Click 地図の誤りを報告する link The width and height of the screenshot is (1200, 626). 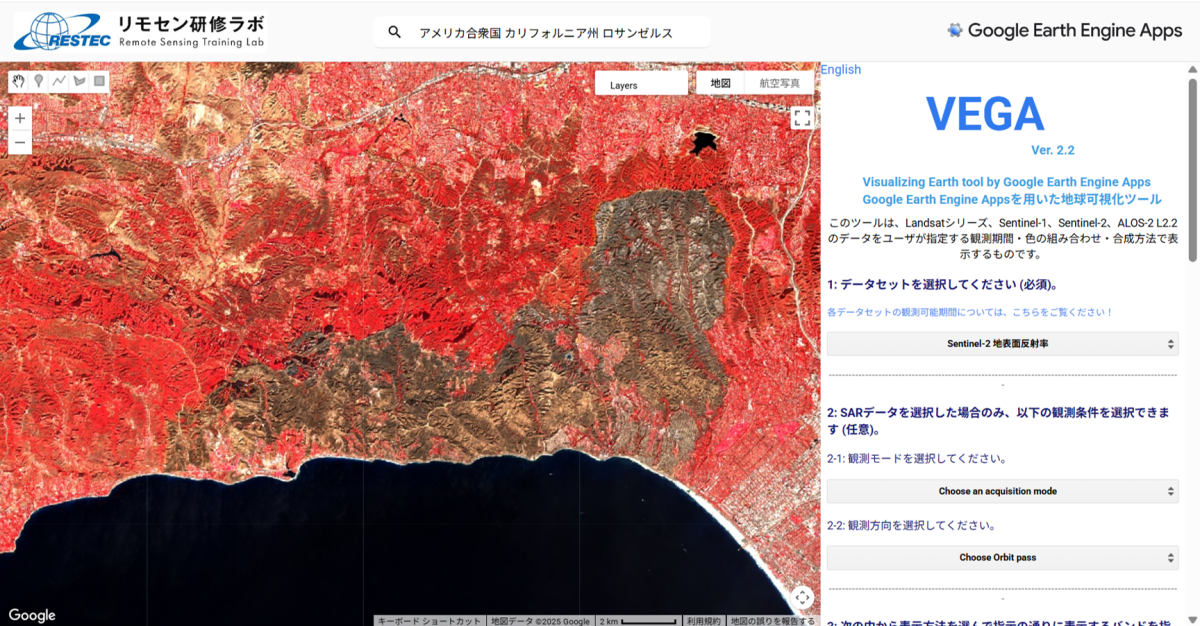(772, 621)
